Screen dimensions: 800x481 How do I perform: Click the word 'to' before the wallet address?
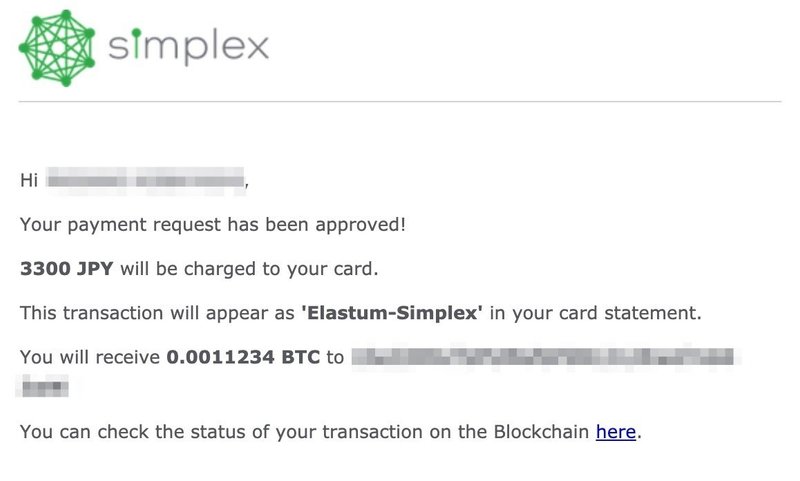click(335, 357)
